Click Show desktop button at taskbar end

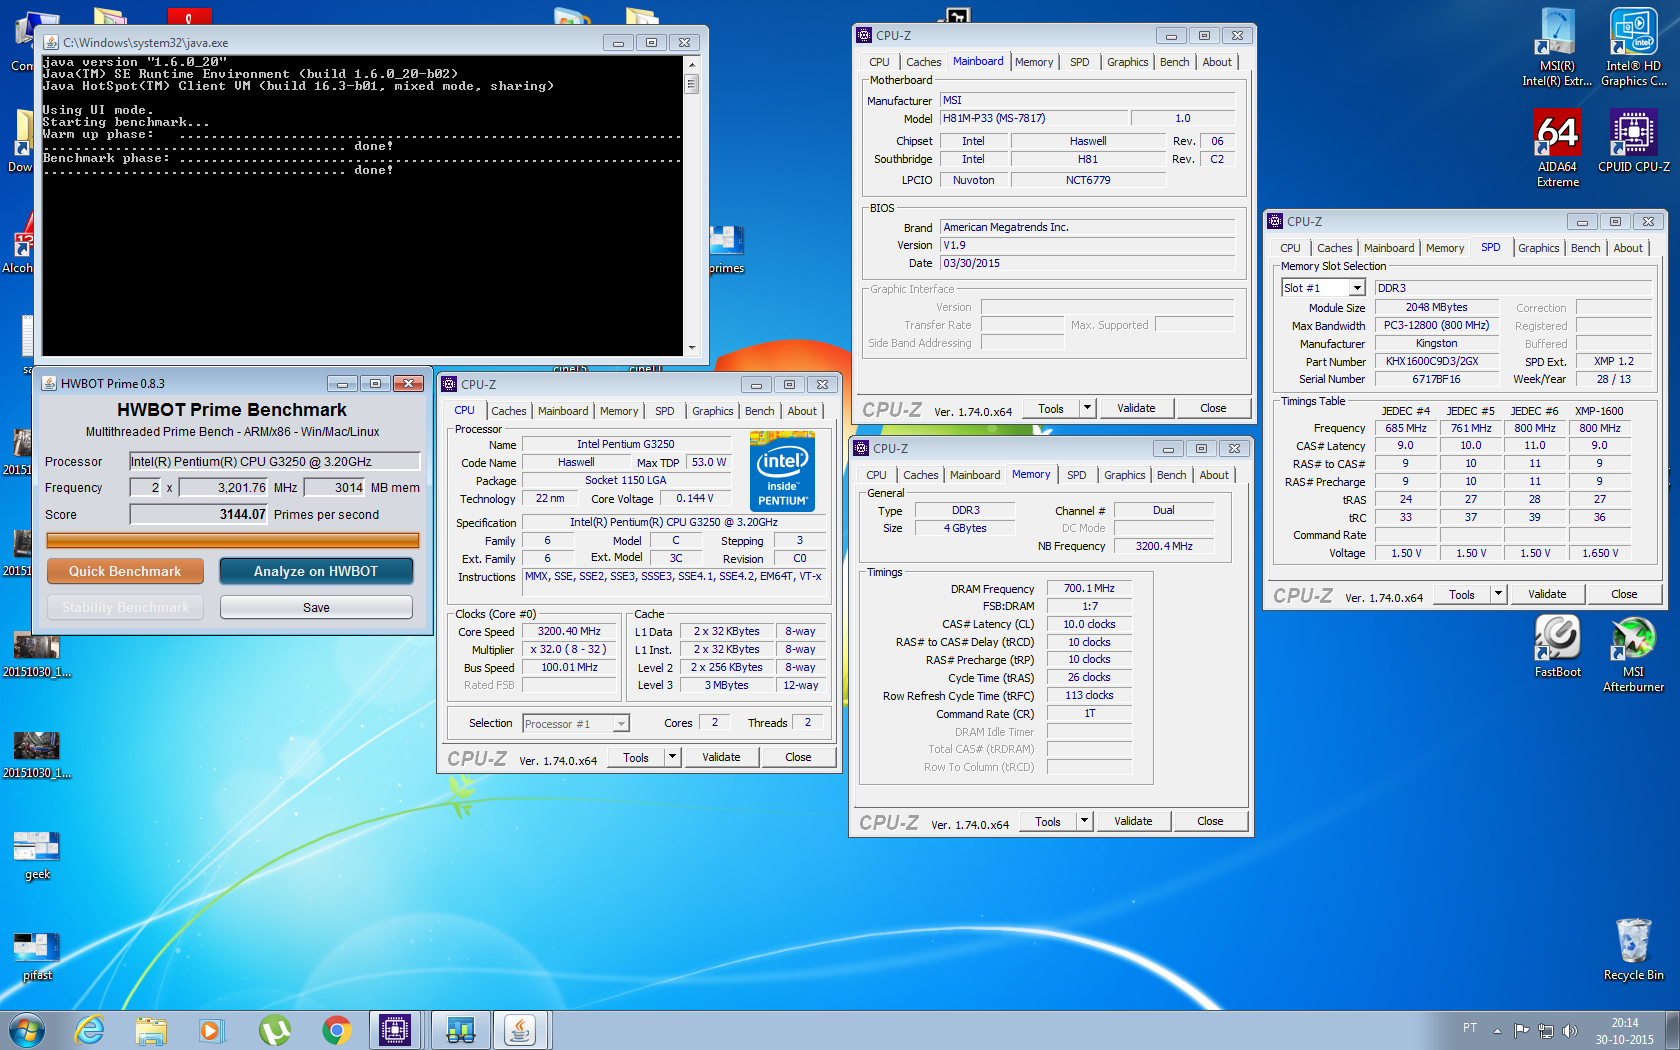[1673, 1030]
